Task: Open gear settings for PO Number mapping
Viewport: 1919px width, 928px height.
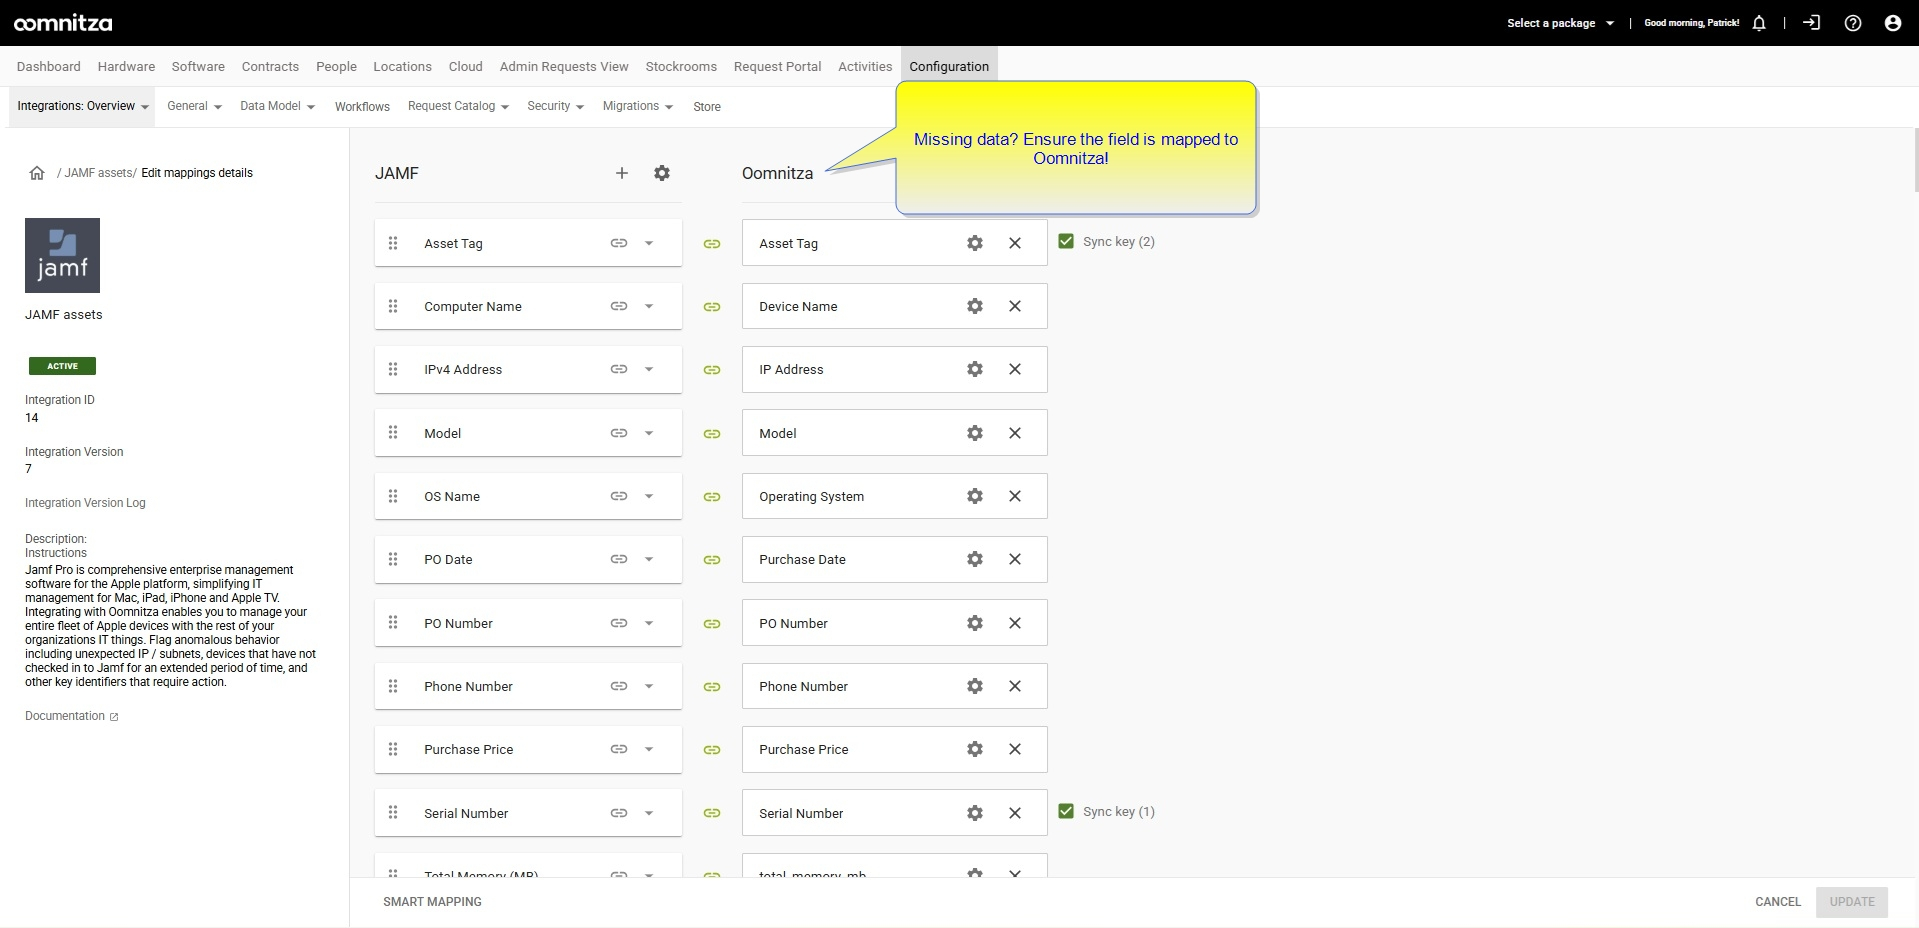Action: pyautogui.click(x=975, y=623)
